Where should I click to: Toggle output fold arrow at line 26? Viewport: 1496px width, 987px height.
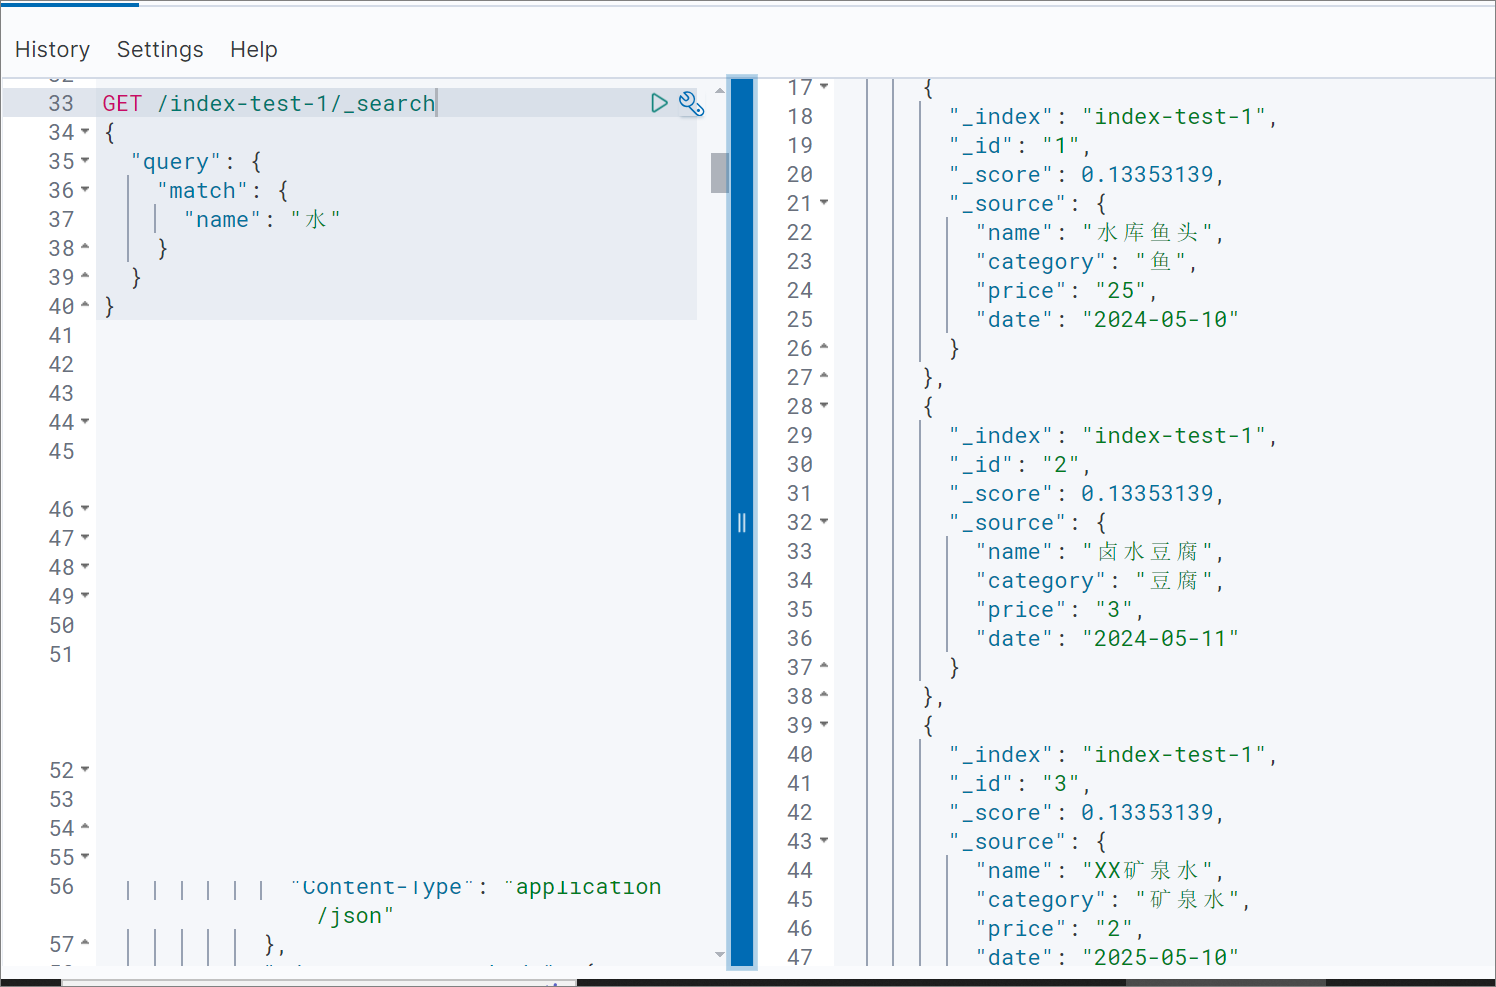click(x=824, y=346)
